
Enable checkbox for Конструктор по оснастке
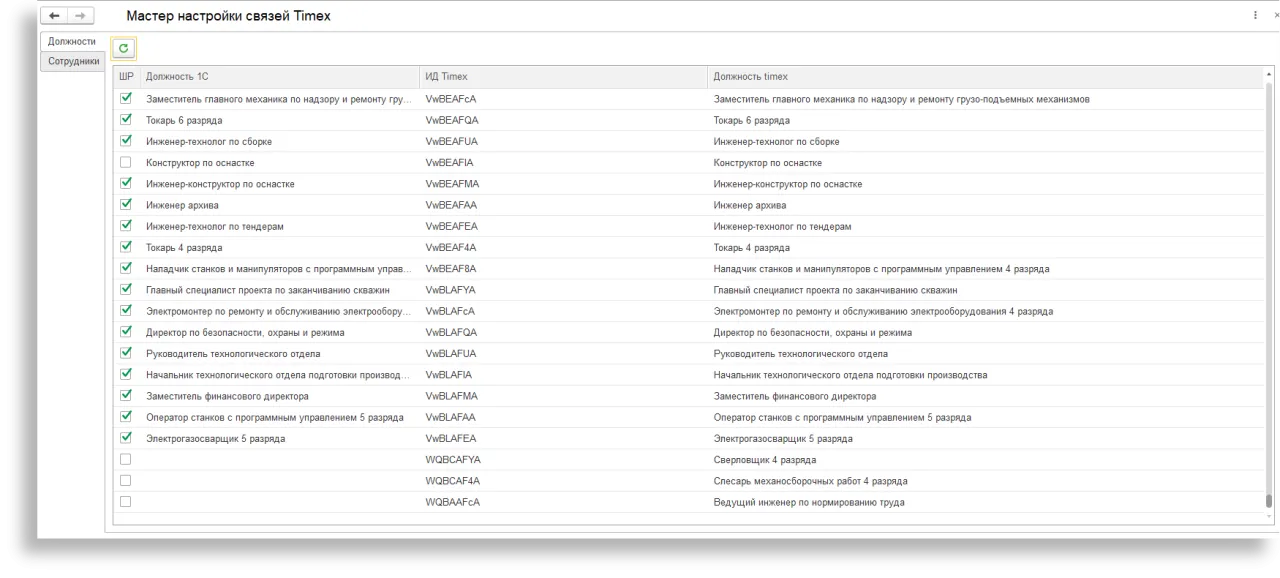pos(126,162)
